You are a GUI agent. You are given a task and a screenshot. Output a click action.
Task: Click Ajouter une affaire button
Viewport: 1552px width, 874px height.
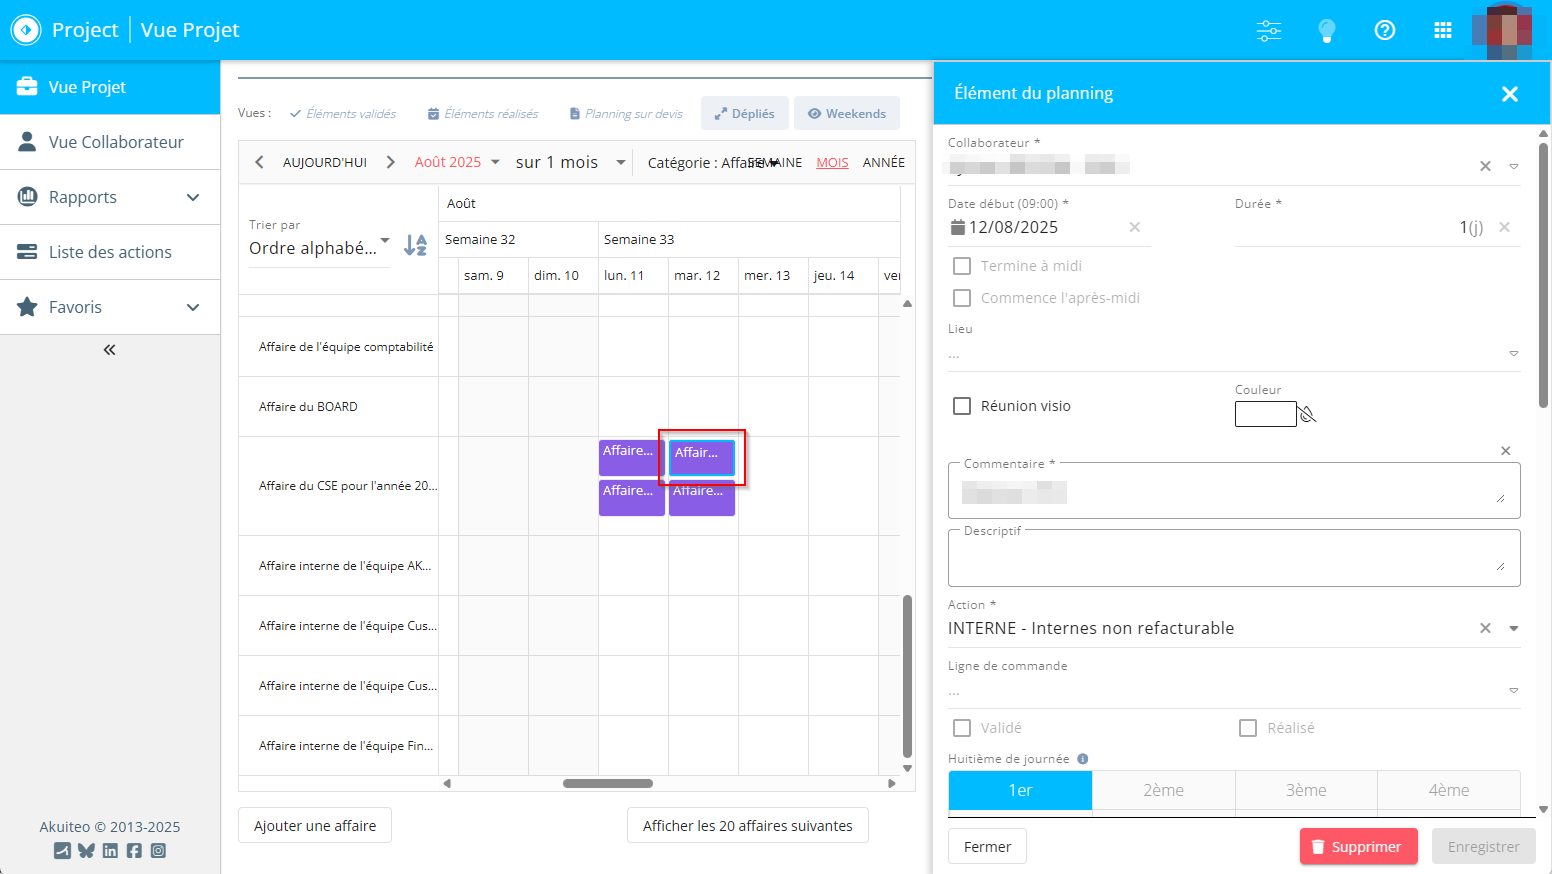pos(315,826)
